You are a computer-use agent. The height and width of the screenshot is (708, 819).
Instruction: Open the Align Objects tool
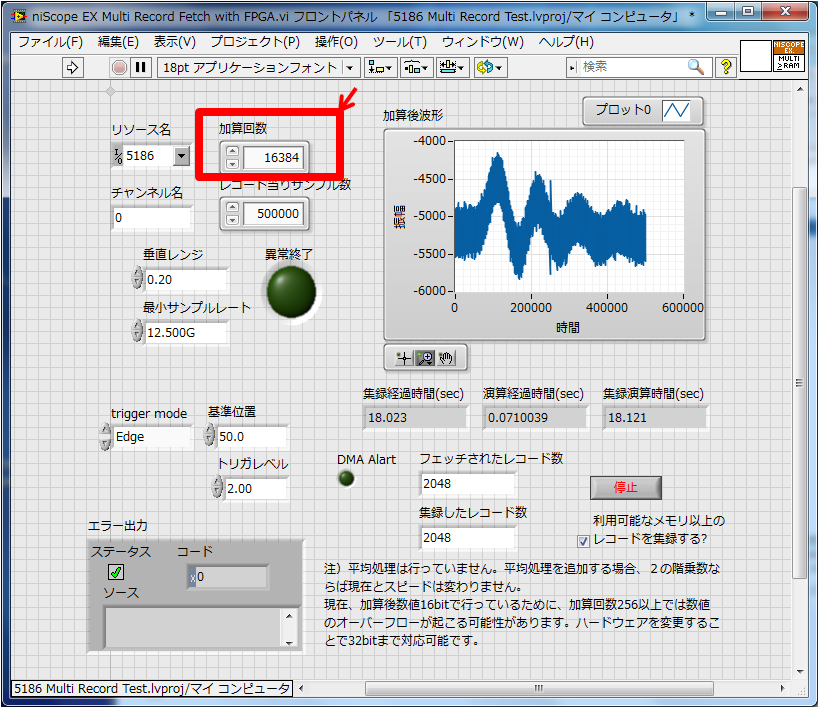380,67
